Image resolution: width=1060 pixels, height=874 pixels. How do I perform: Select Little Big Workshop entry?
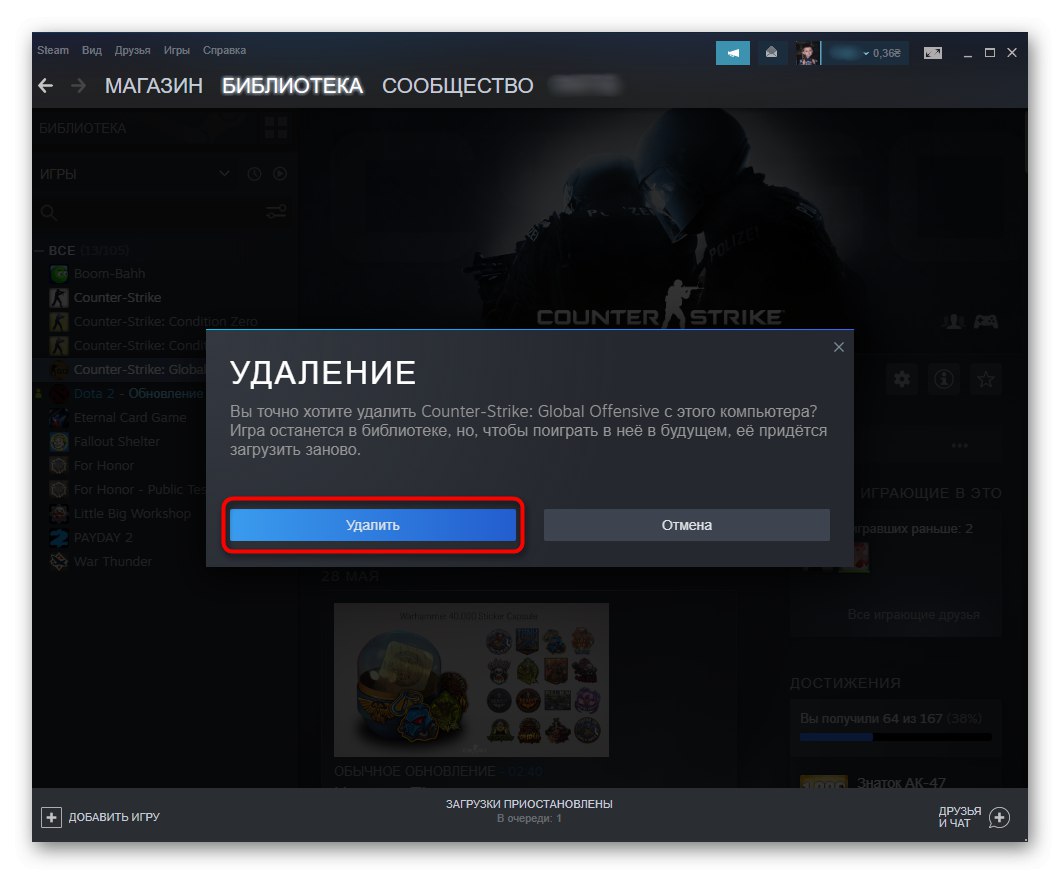132,514
